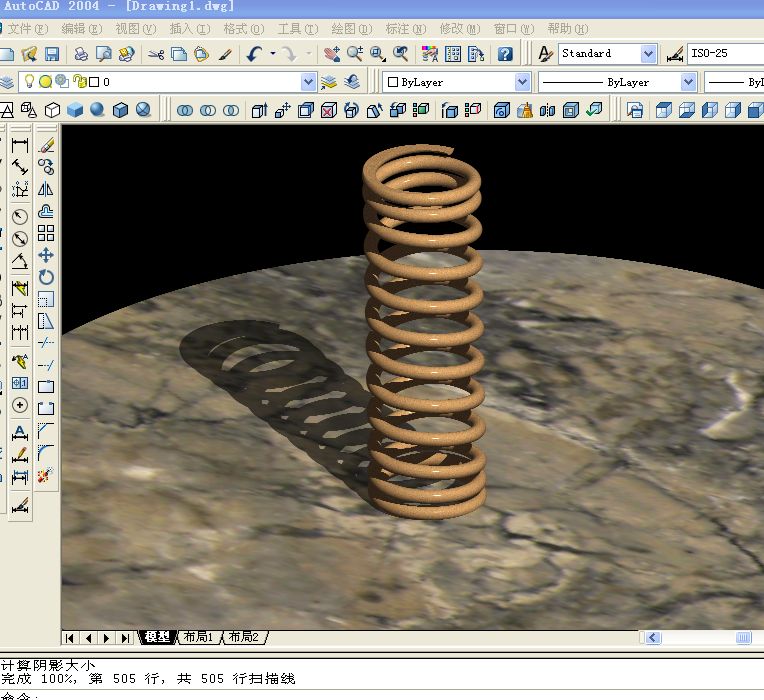Open the 格式 (Format) menu
The height and width of the screenshot is (700, 764).
pyautogui.click(x=243, y=29)
